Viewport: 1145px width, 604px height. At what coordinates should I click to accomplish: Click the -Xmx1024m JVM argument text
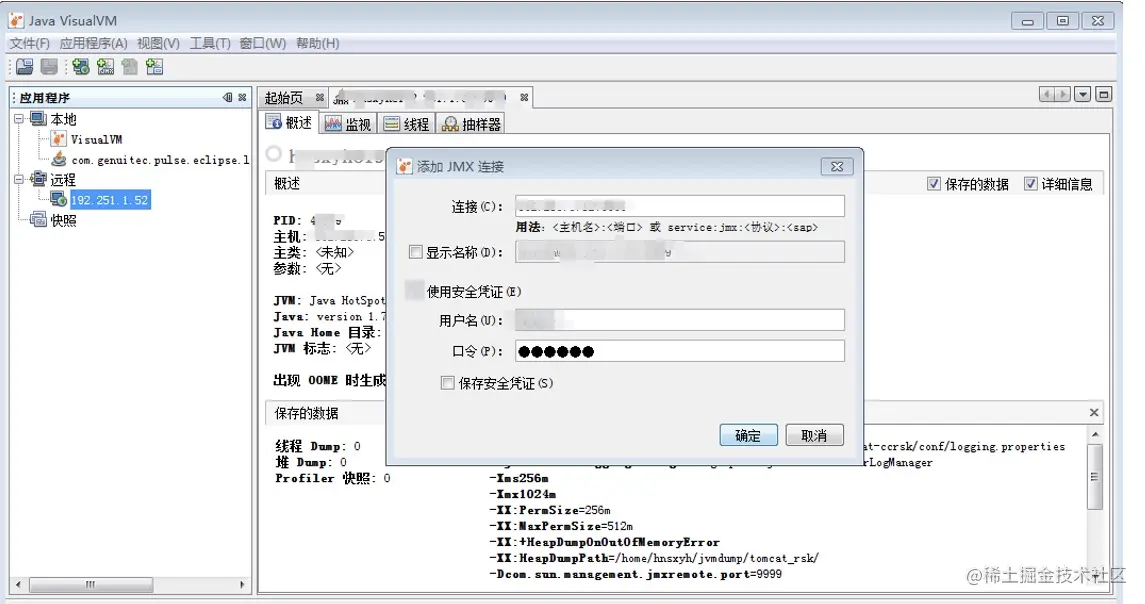[x=522, y=494]
